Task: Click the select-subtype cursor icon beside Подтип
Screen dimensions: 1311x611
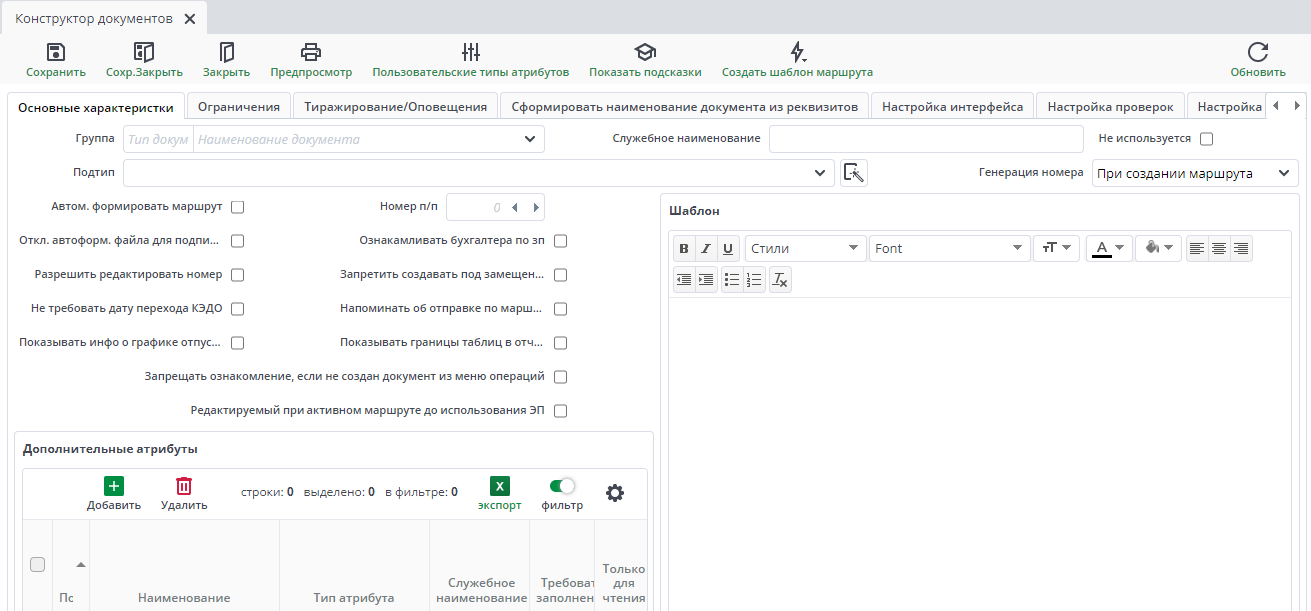Action: coord(854,173)
